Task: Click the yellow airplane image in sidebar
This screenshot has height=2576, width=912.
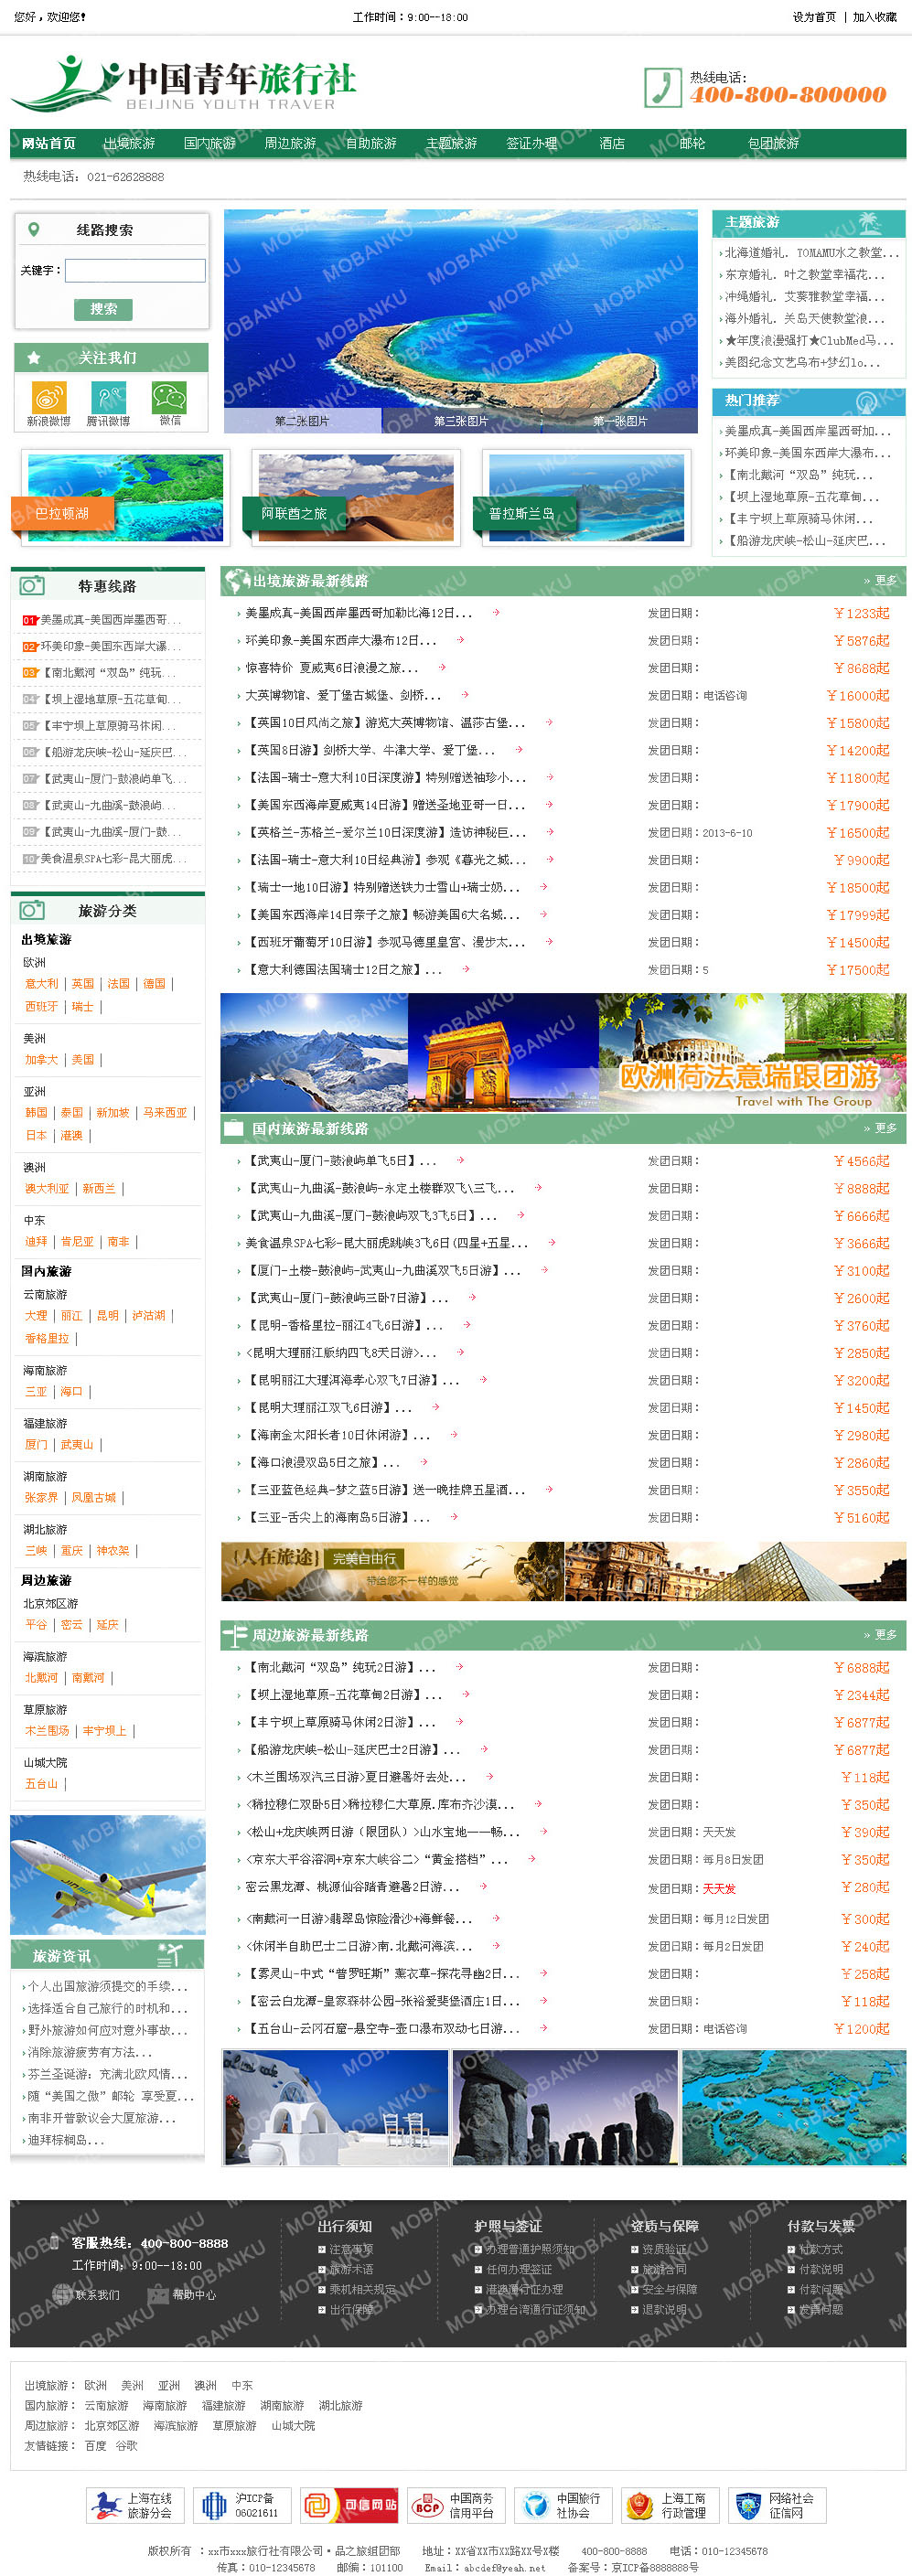Action: 107,1874
